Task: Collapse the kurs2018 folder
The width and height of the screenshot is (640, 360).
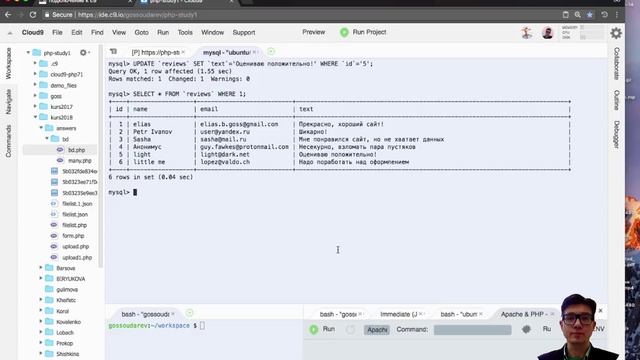Action: pos(35,117)
